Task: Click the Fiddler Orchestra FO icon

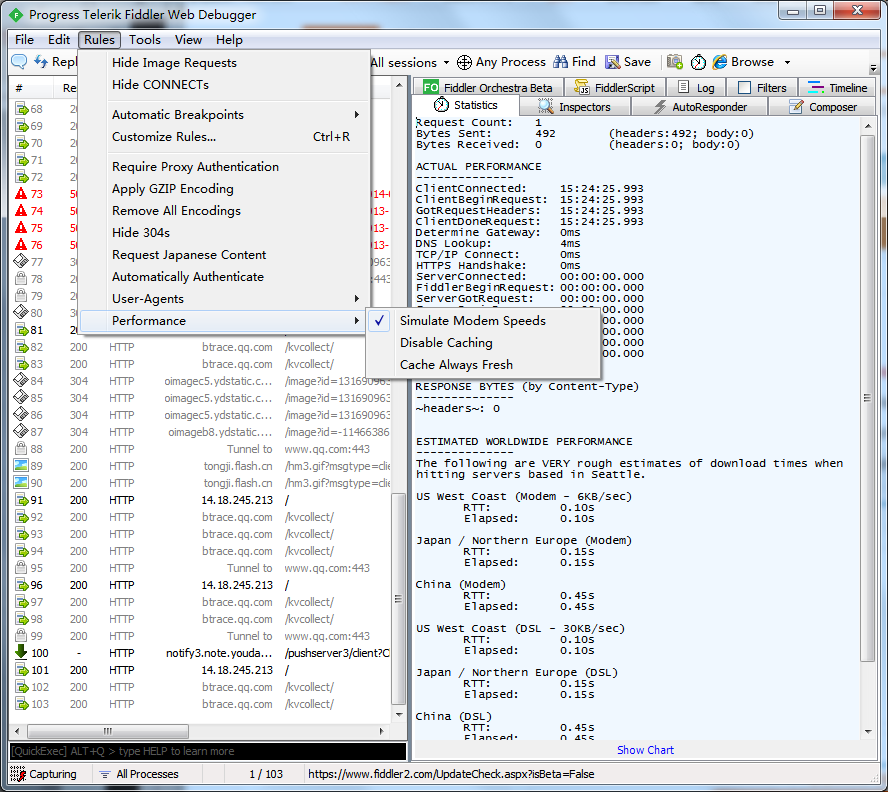Action: pyautogui.click(x=431, y=87)
